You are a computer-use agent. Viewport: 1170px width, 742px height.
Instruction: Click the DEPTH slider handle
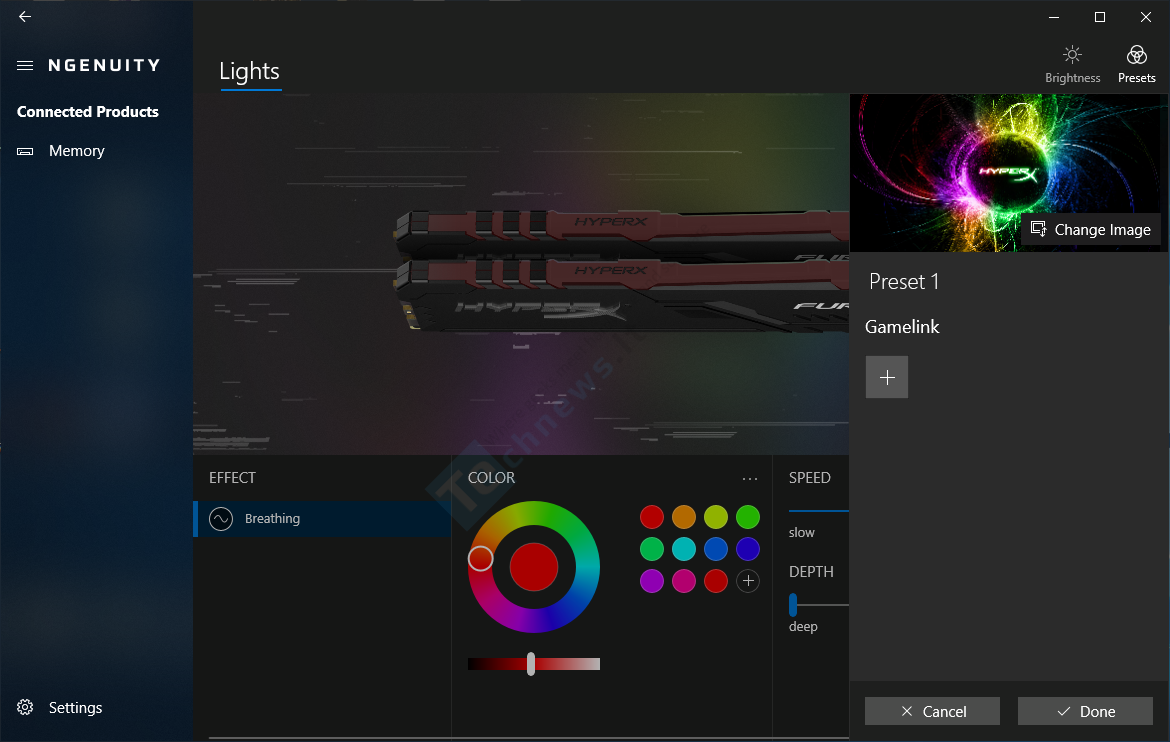coord(793,605)
